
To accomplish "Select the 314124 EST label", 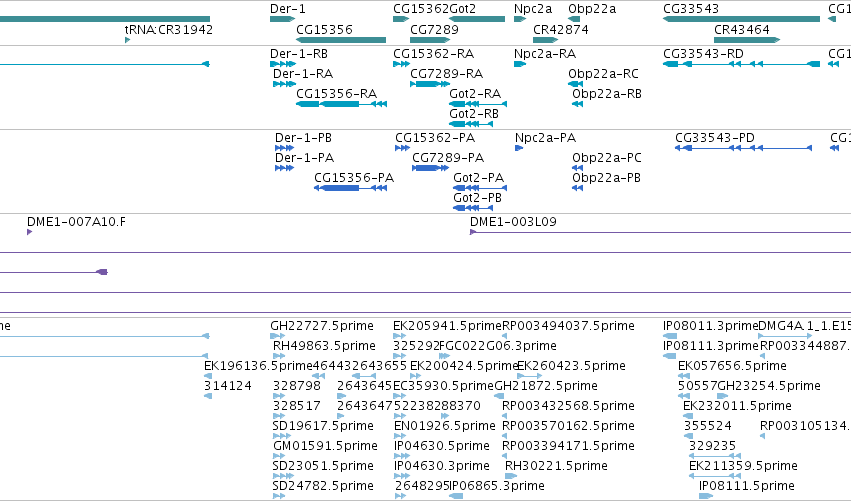I will pyautogui.click(x=228, y=386).
